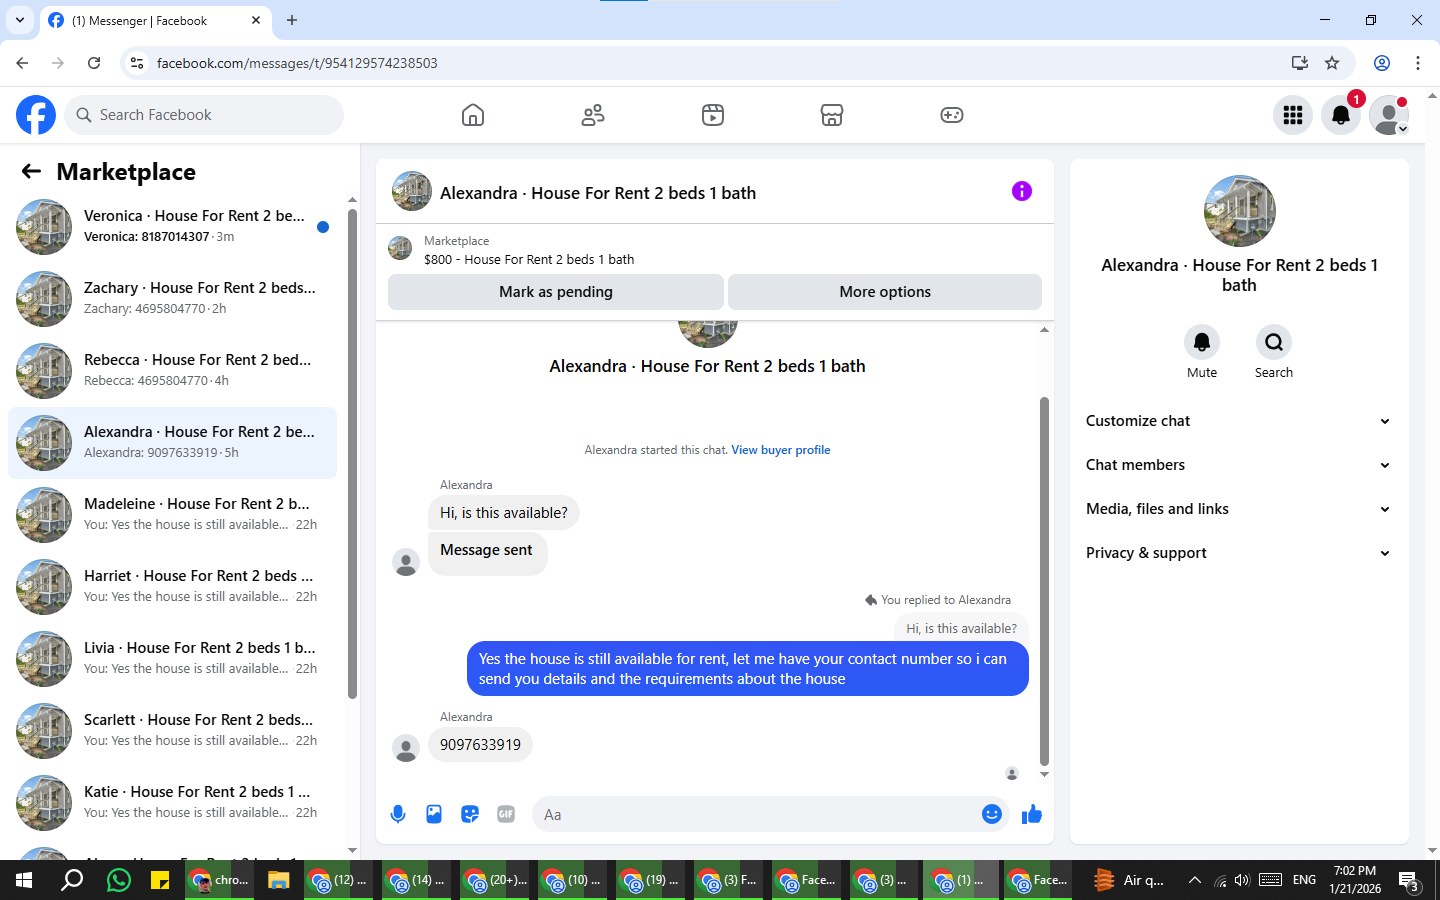Open Zachary's conversation
Screen dimensions: 1440x900
pyautogui.click(x=173, y=299)
